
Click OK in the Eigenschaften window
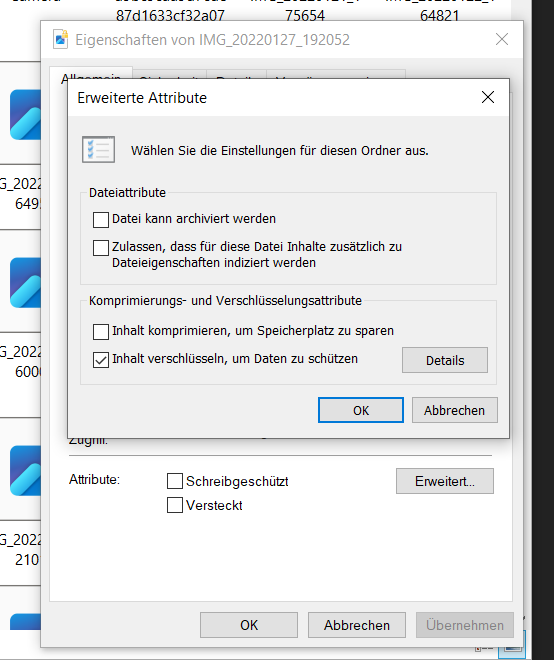point(249,625)
